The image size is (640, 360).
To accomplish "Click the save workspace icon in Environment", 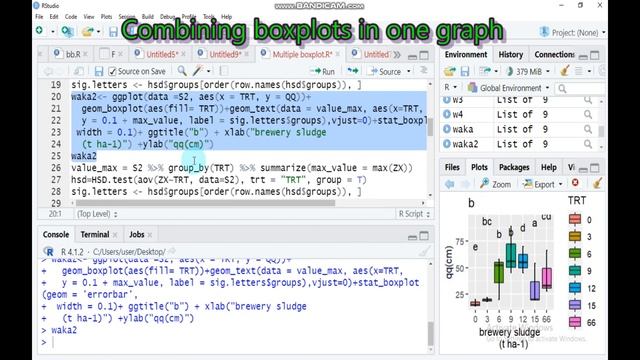I will point(464,71).
